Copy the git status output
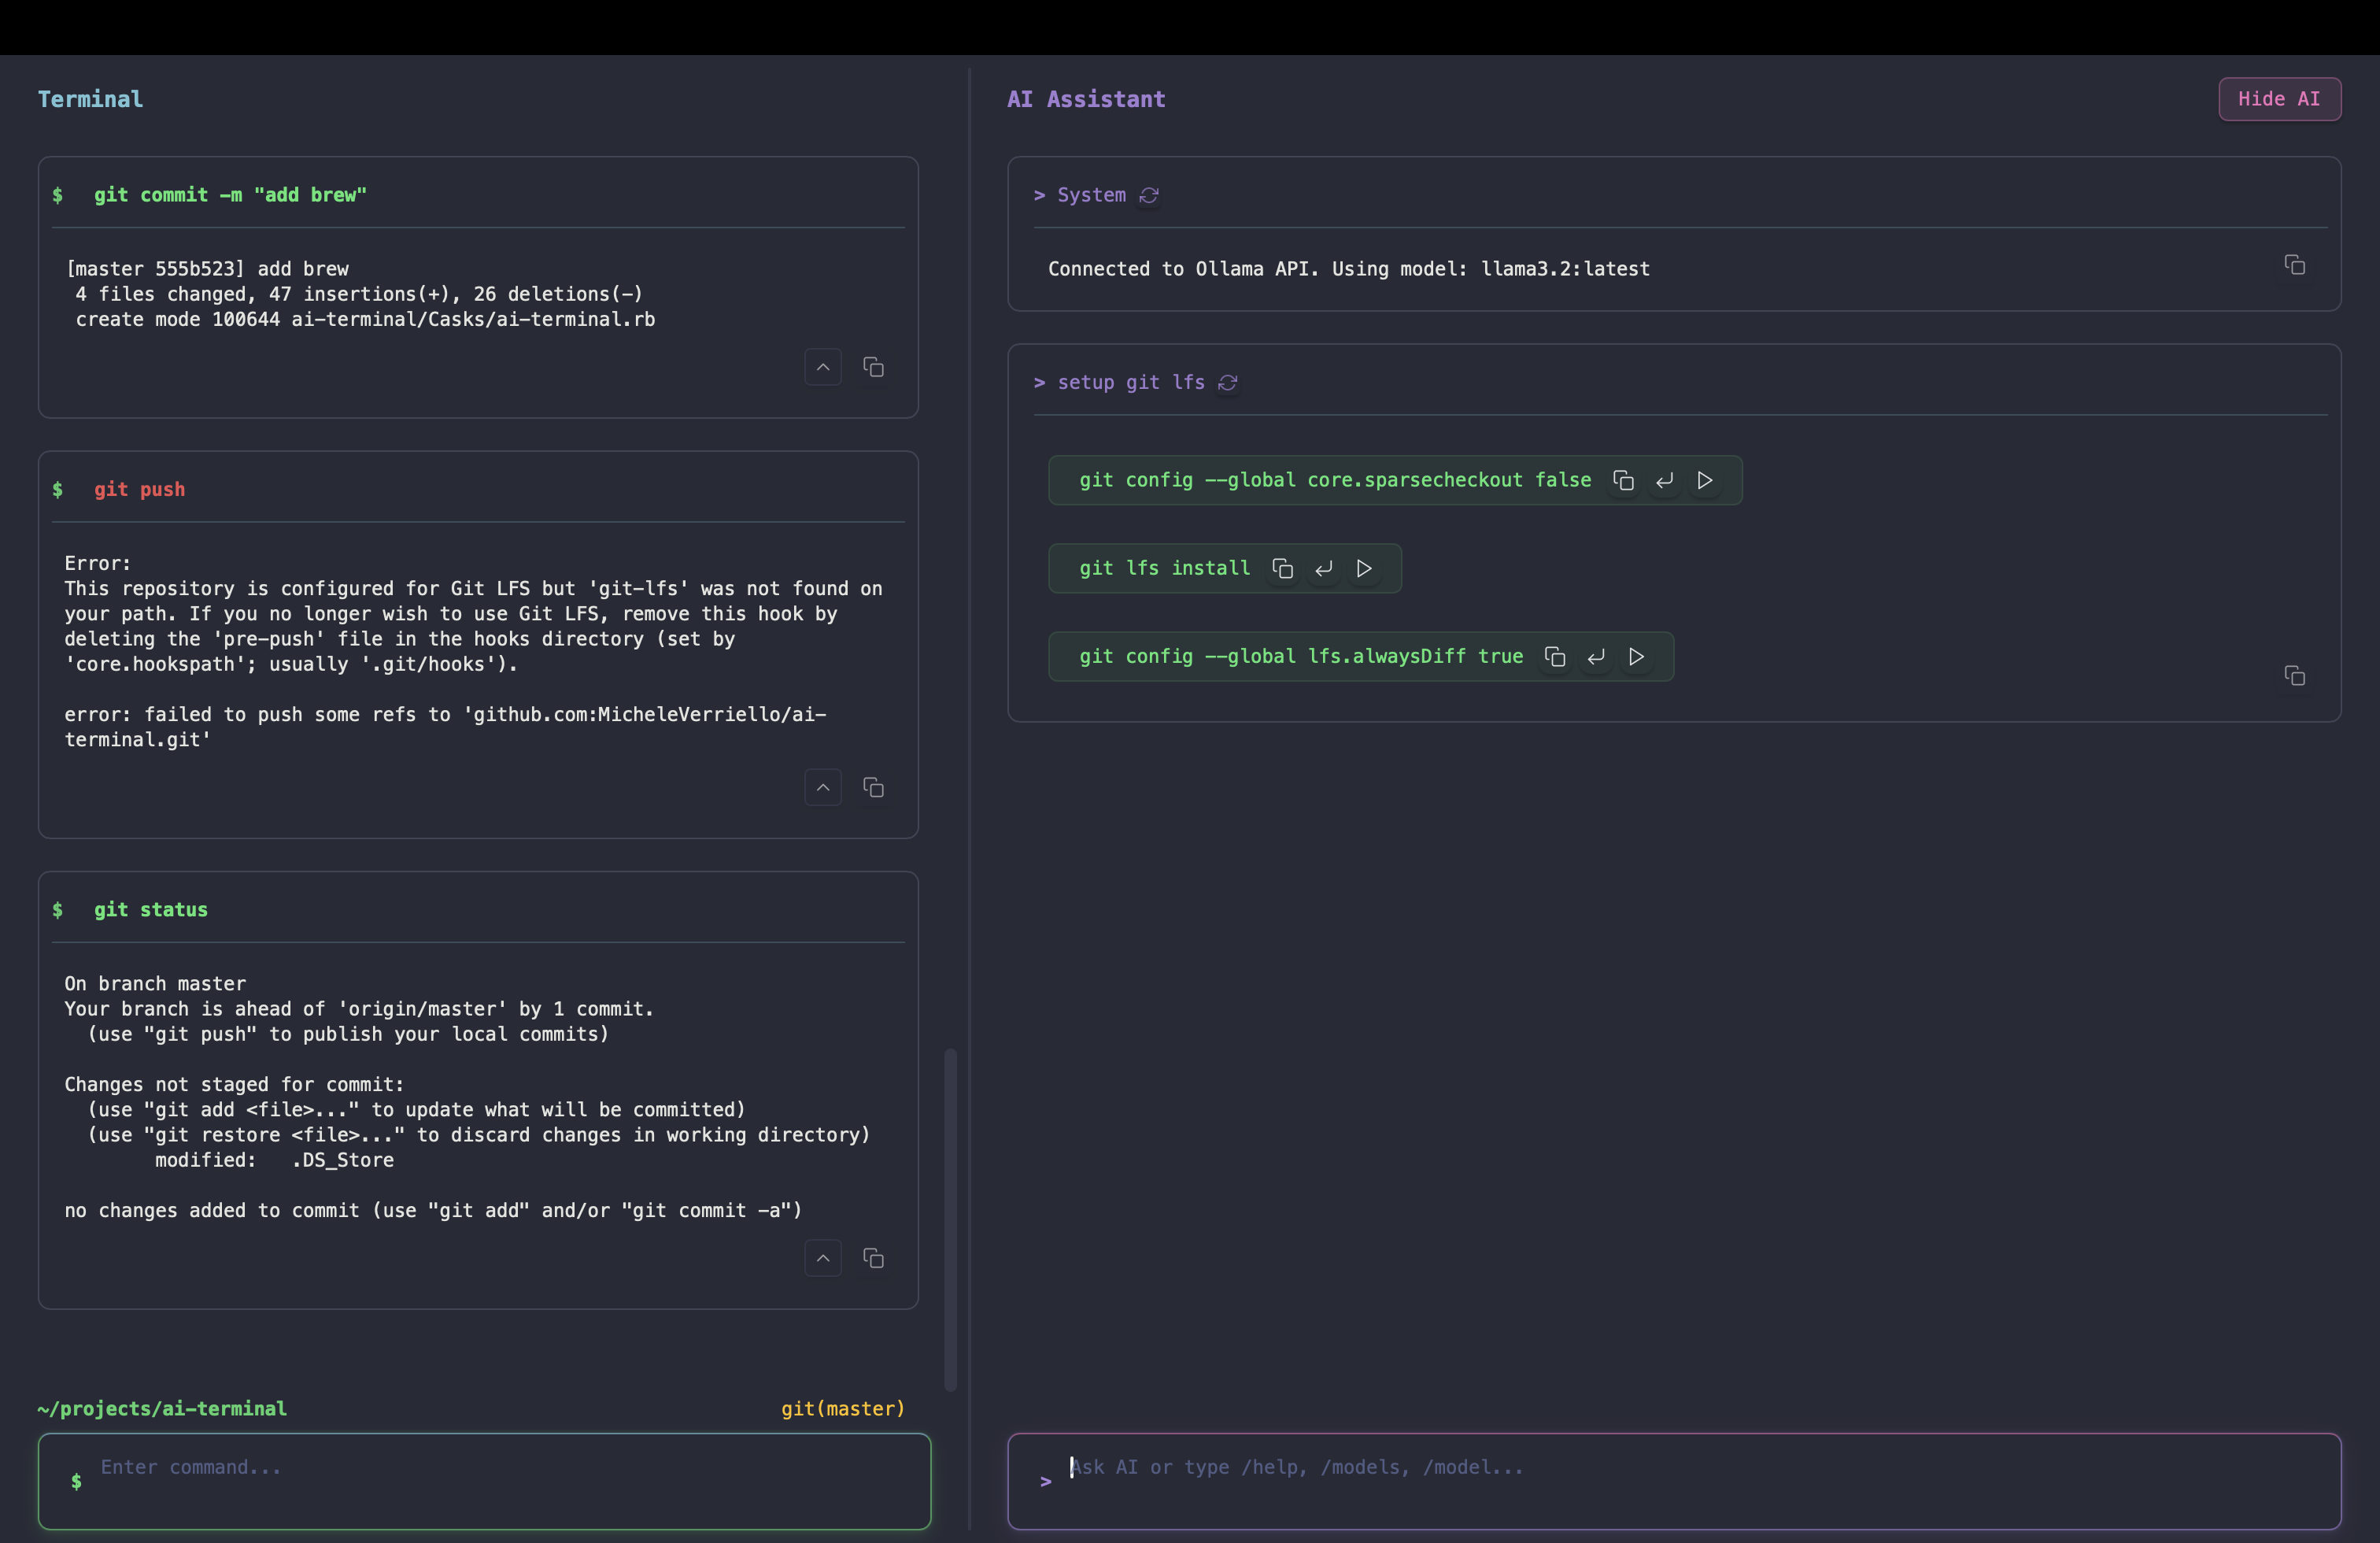The image size is (2380, 1543). coord(873,1258)
